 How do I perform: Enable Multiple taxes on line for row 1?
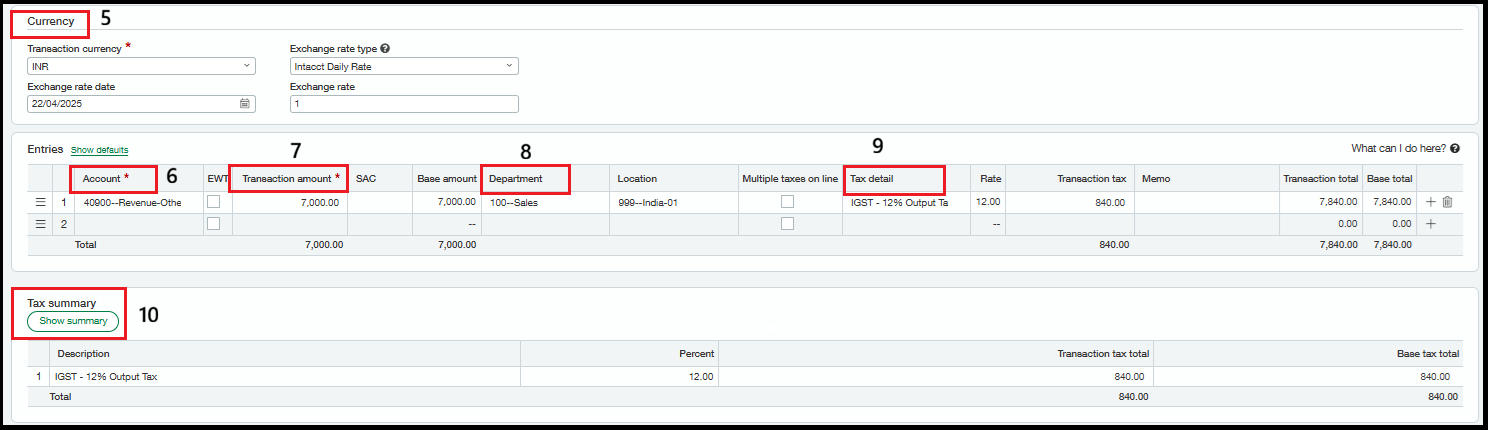pos(788,202)
